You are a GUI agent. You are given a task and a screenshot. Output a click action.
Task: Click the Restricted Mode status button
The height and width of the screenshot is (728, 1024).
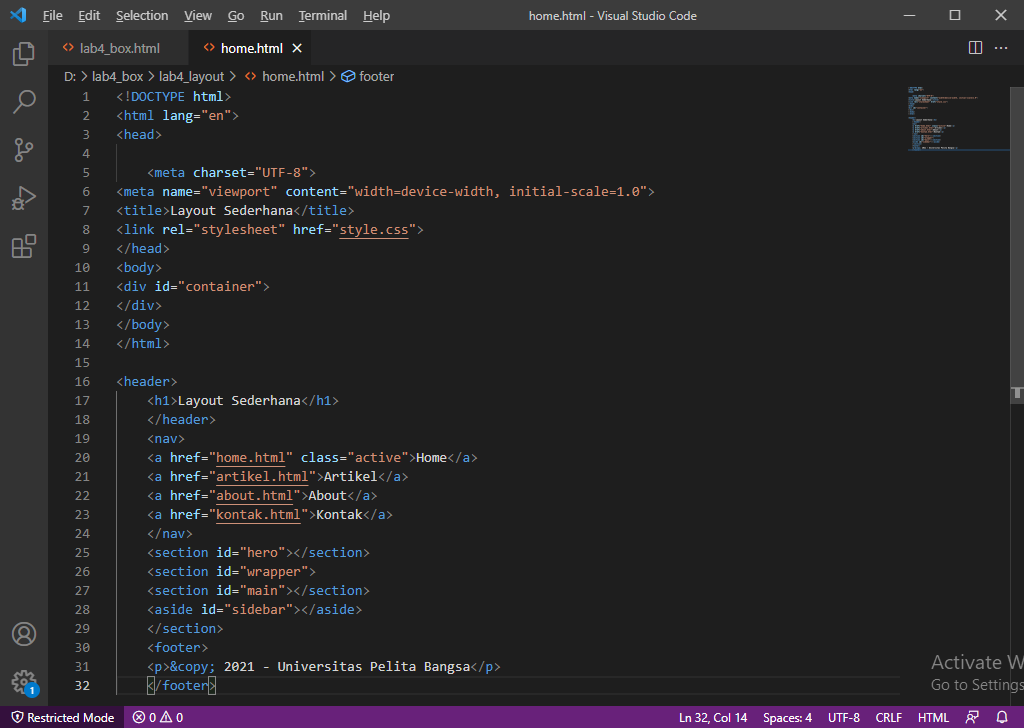[62, 717]
